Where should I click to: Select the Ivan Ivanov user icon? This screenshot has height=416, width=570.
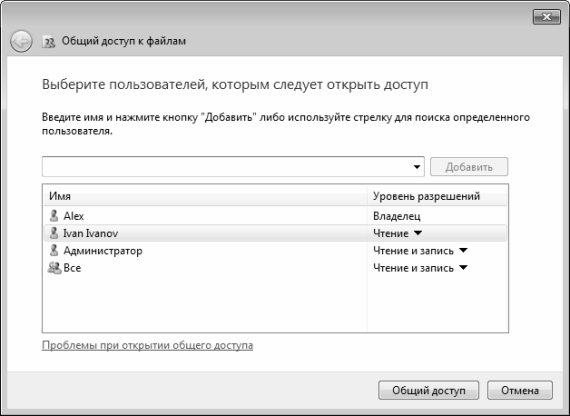[54, 233]
